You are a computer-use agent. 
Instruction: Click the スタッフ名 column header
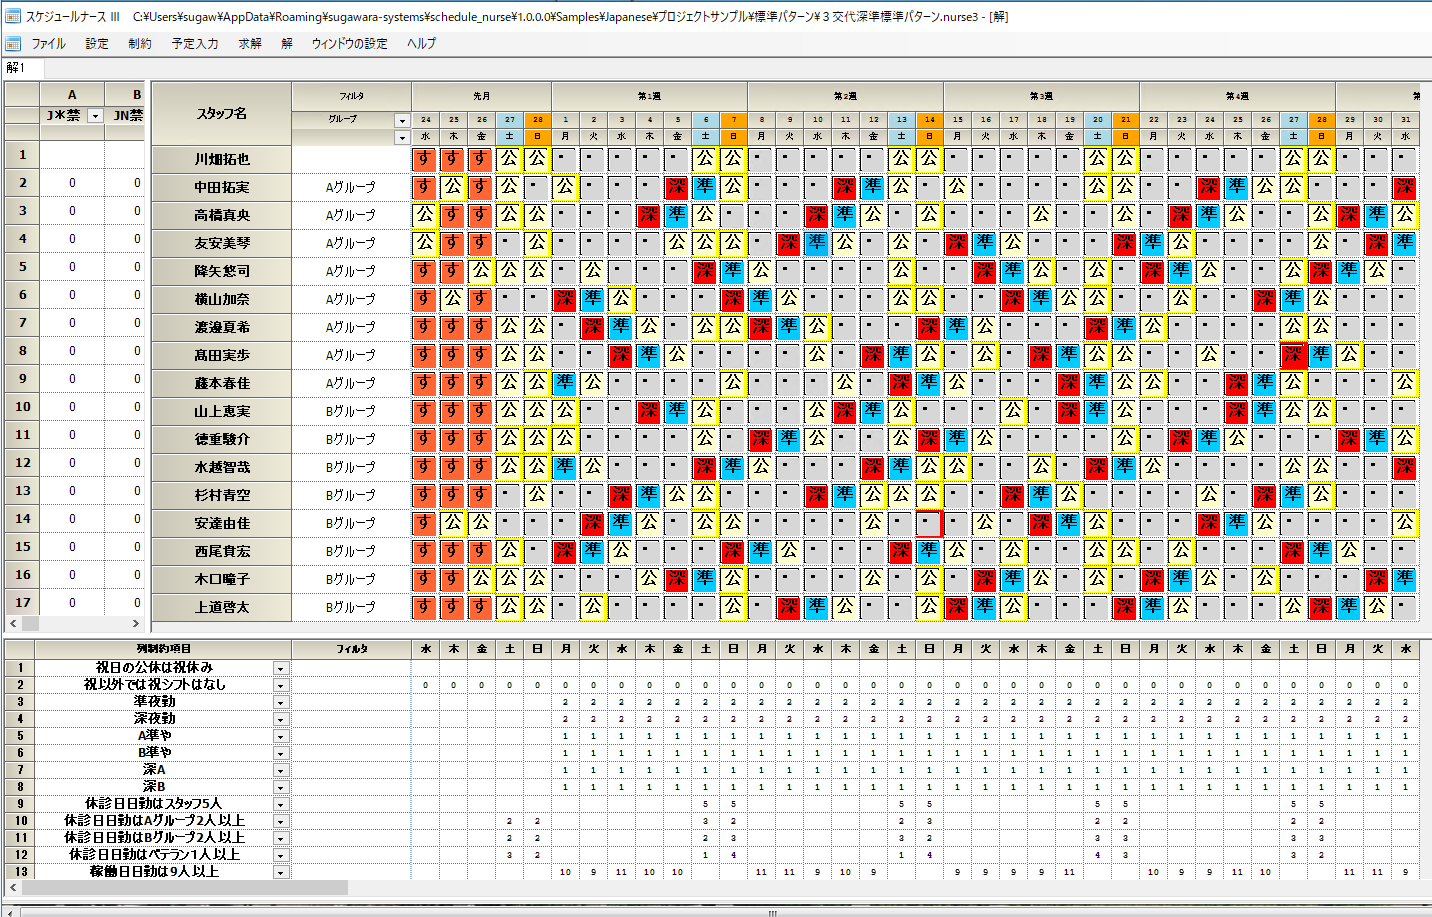(221, 113)
